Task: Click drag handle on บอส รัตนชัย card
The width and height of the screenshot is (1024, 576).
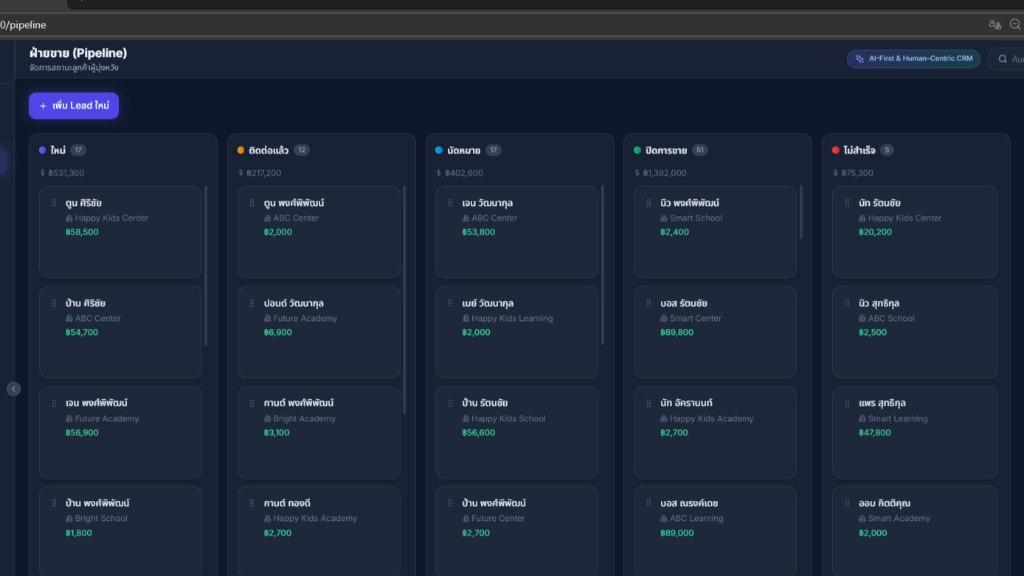Action: [649, 303]
